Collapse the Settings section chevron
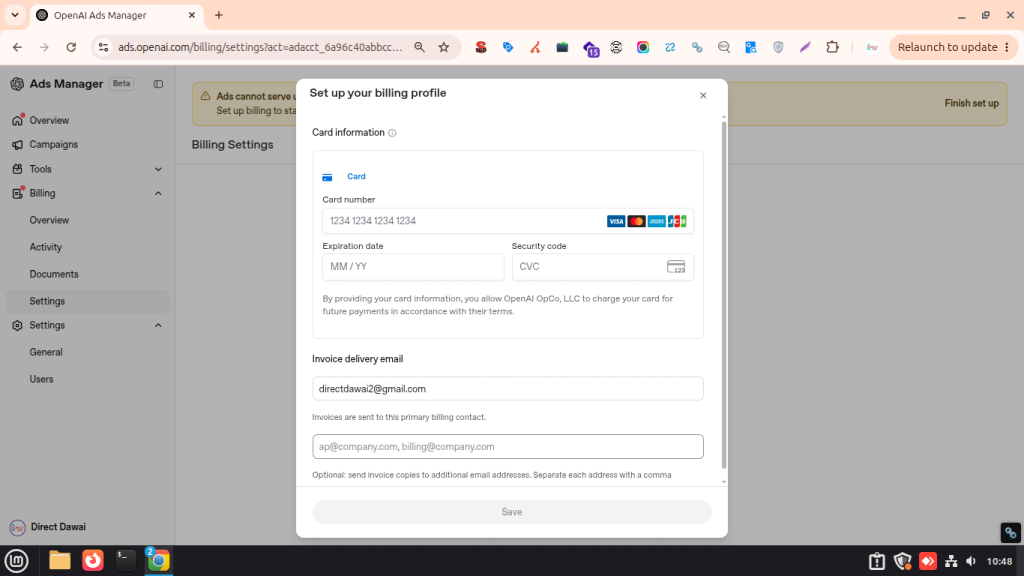1024x576 pixels. click(158, 325)
